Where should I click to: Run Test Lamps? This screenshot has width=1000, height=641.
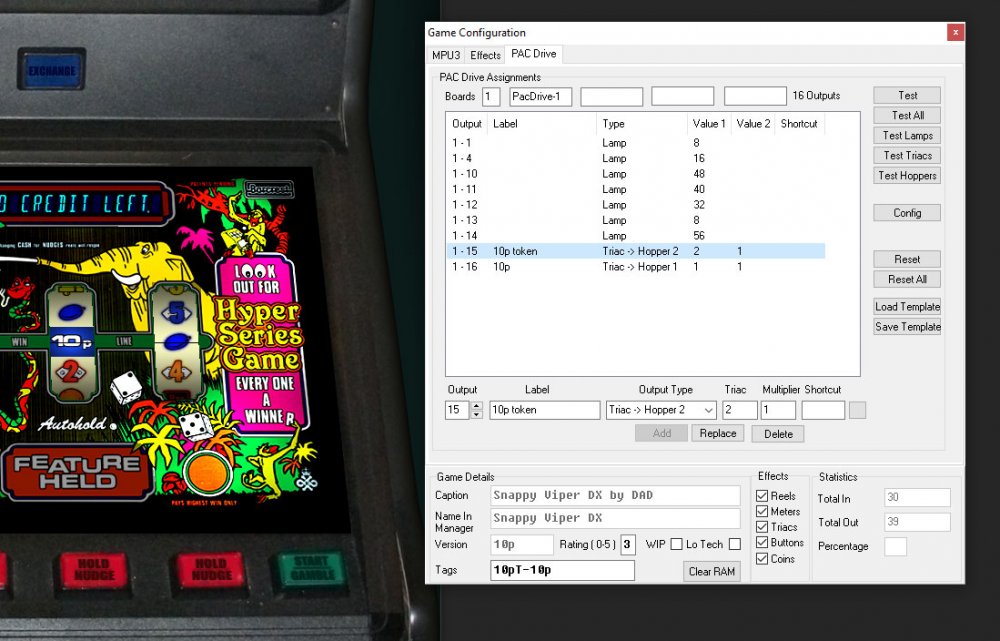click(907, 135)
